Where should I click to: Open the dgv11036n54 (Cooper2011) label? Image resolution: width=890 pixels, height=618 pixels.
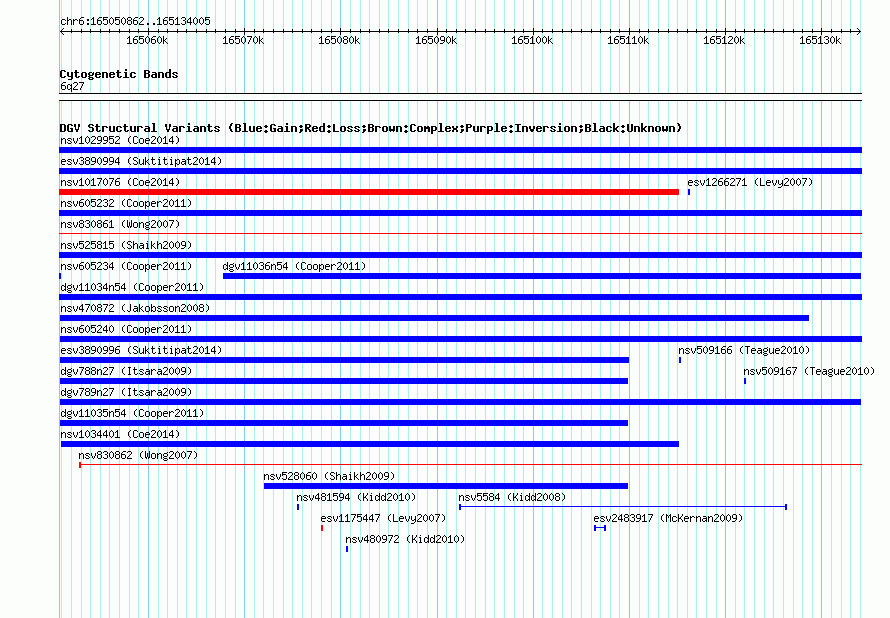(x=294, y=266)
